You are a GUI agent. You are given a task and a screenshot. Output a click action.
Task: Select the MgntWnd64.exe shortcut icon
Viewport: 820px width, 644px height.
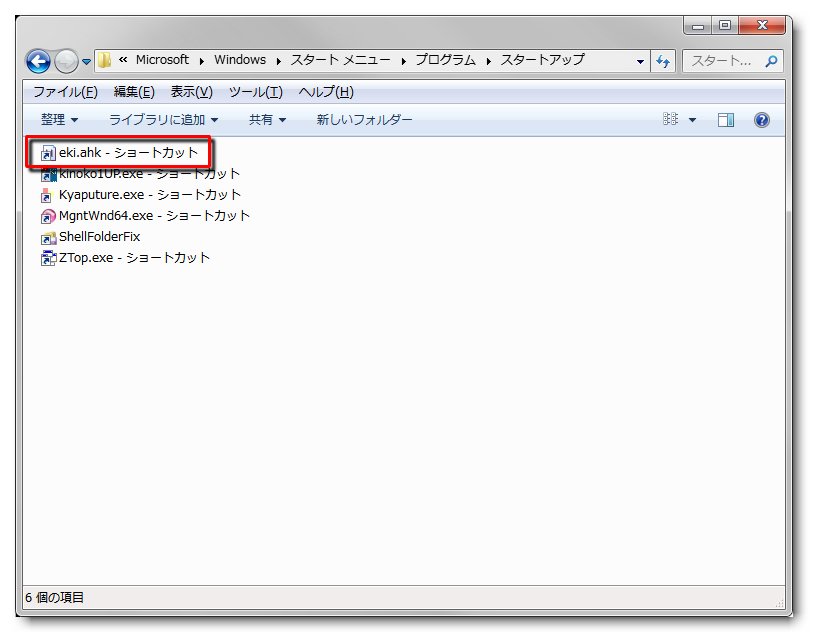(x=48, y=216)
